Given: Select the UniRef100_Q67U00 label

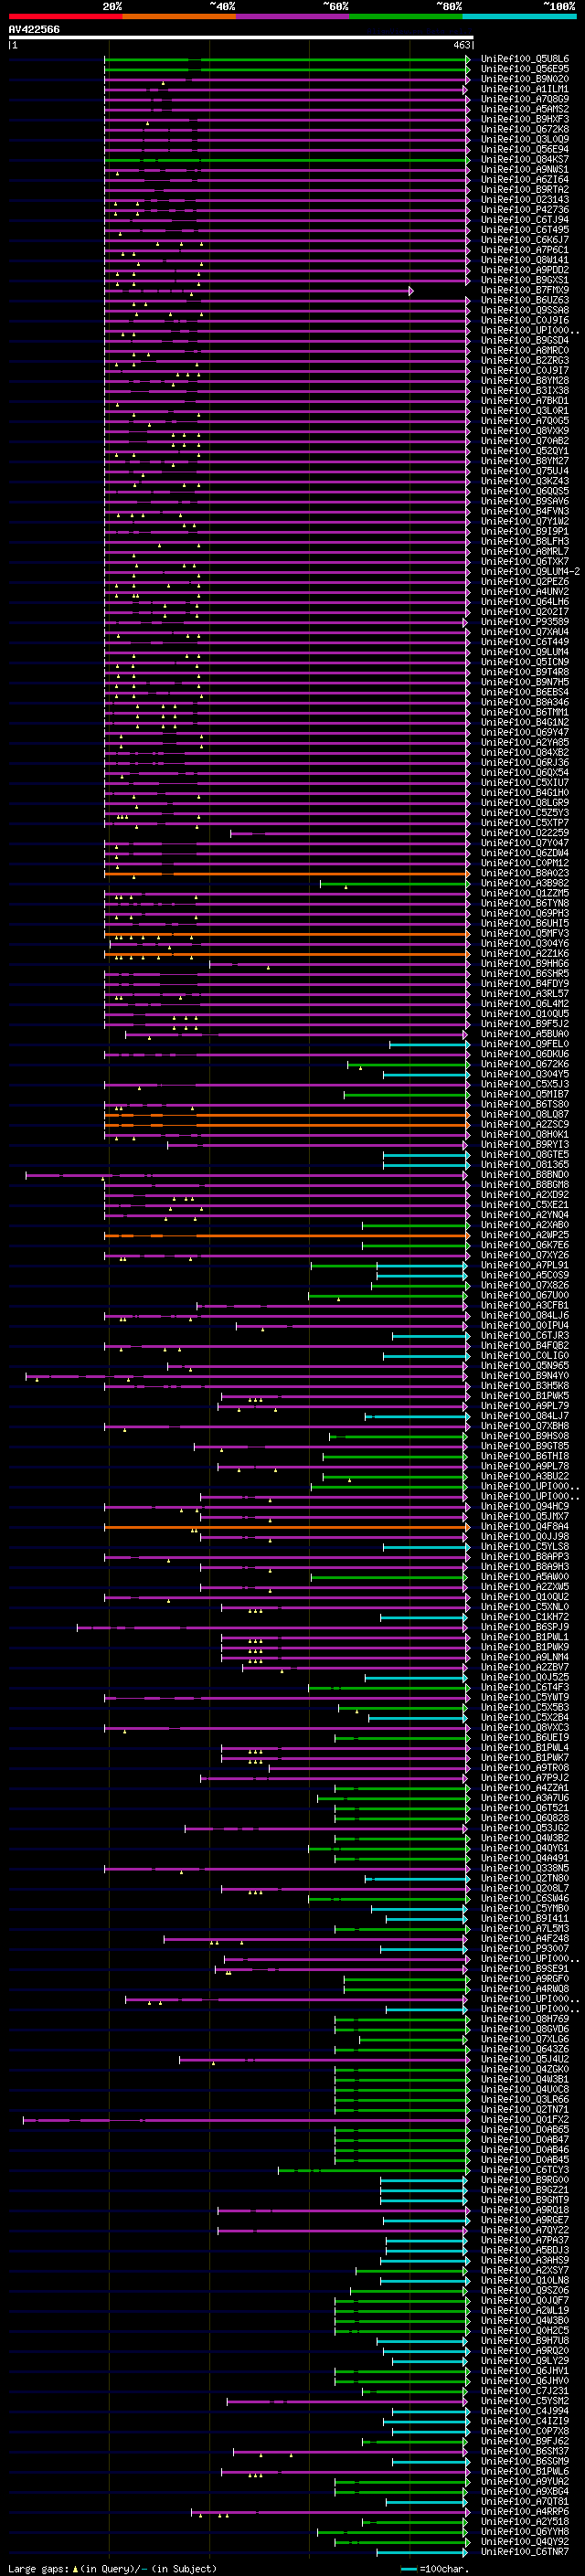Looking at the screenshot, I should (525, 1296).
